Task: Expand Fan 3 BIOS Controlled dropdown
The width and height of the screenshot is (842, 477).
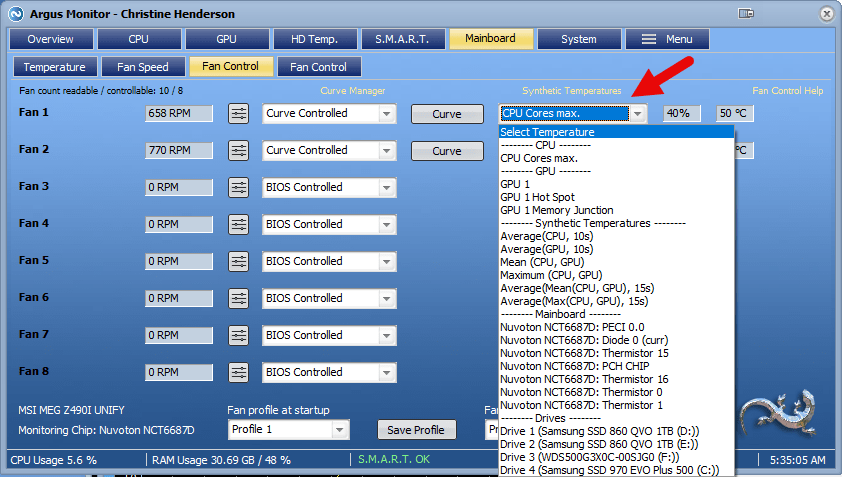Action: click(x=387, y=188)
